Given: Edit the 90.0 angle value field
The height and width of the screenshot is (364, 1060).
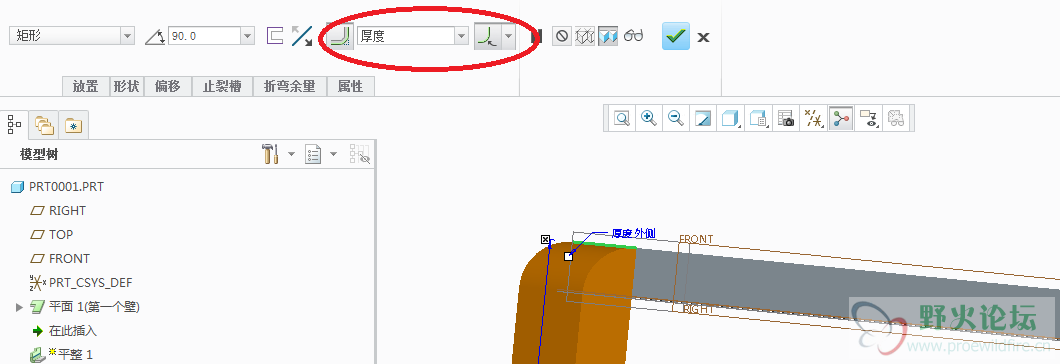Looking at the screenshot, I should pos(203,36).
